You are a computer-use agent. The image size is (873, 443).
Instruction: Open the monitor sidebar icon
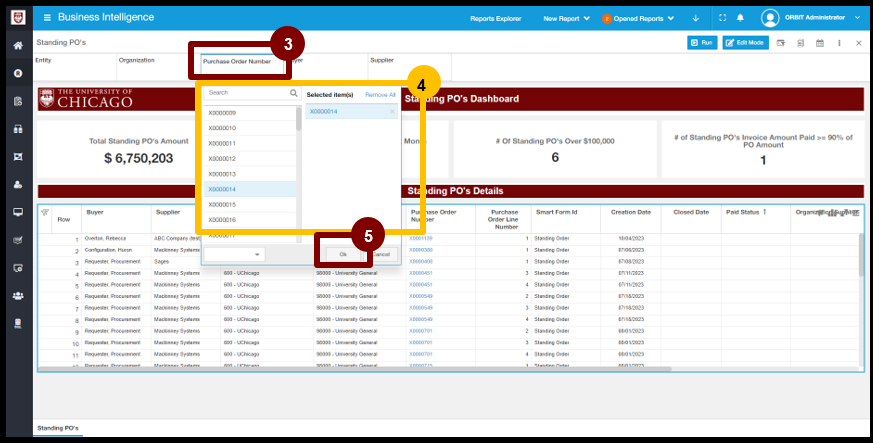point(18,212)
